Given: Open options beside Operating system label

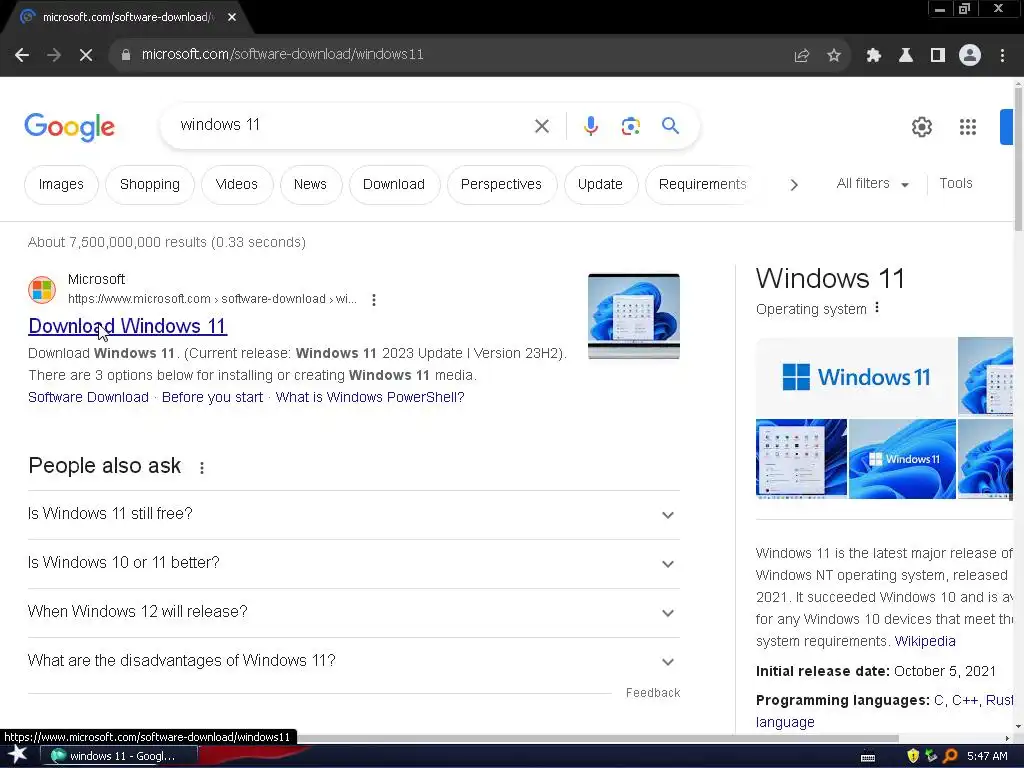Looking at the screenshot, I should 877,308.
